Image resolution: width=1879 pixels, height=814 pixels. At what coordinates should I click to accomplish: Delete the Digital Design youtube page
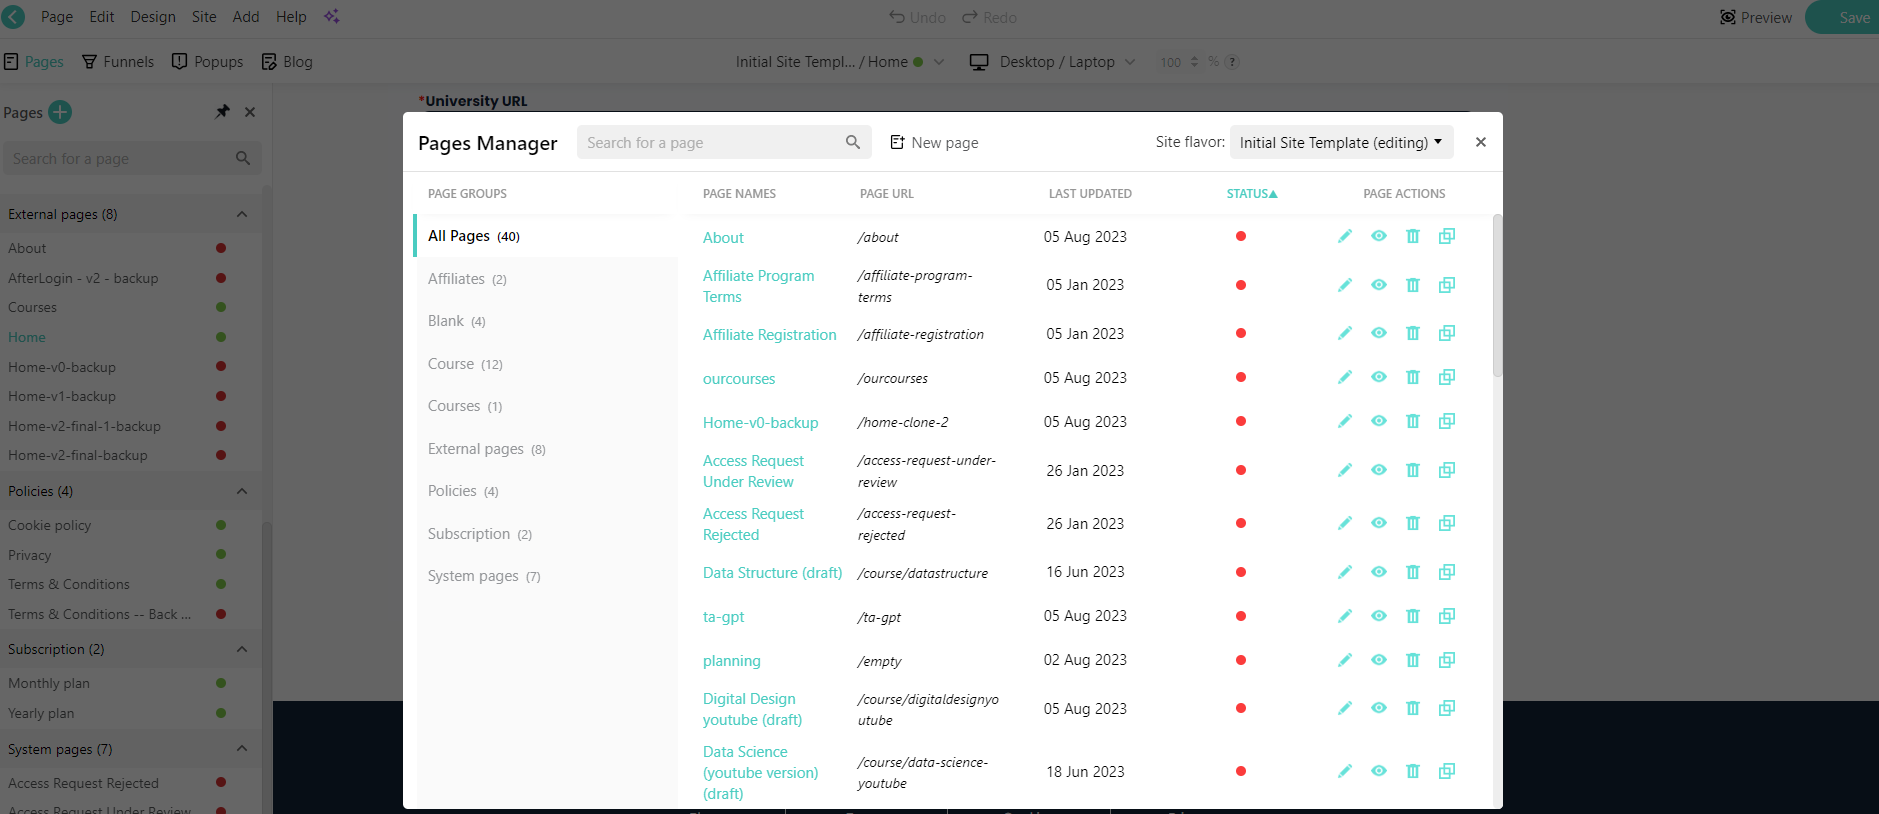tap(1413, 708)
